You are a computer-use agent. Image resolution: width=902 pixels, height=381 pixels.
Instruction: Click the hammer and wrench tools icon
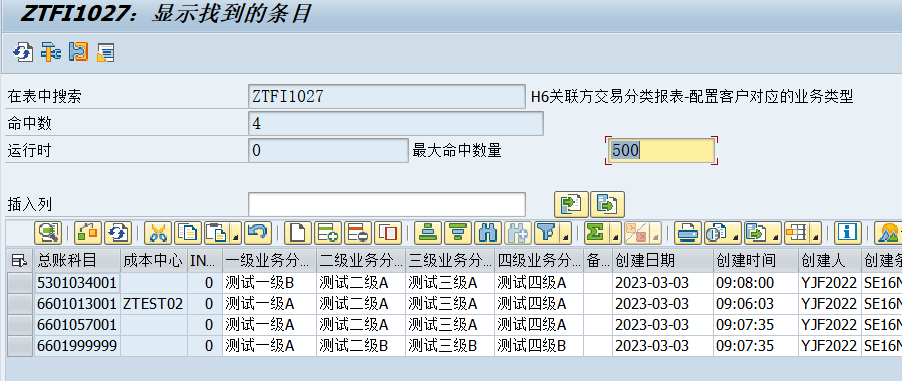click(51, 52)
